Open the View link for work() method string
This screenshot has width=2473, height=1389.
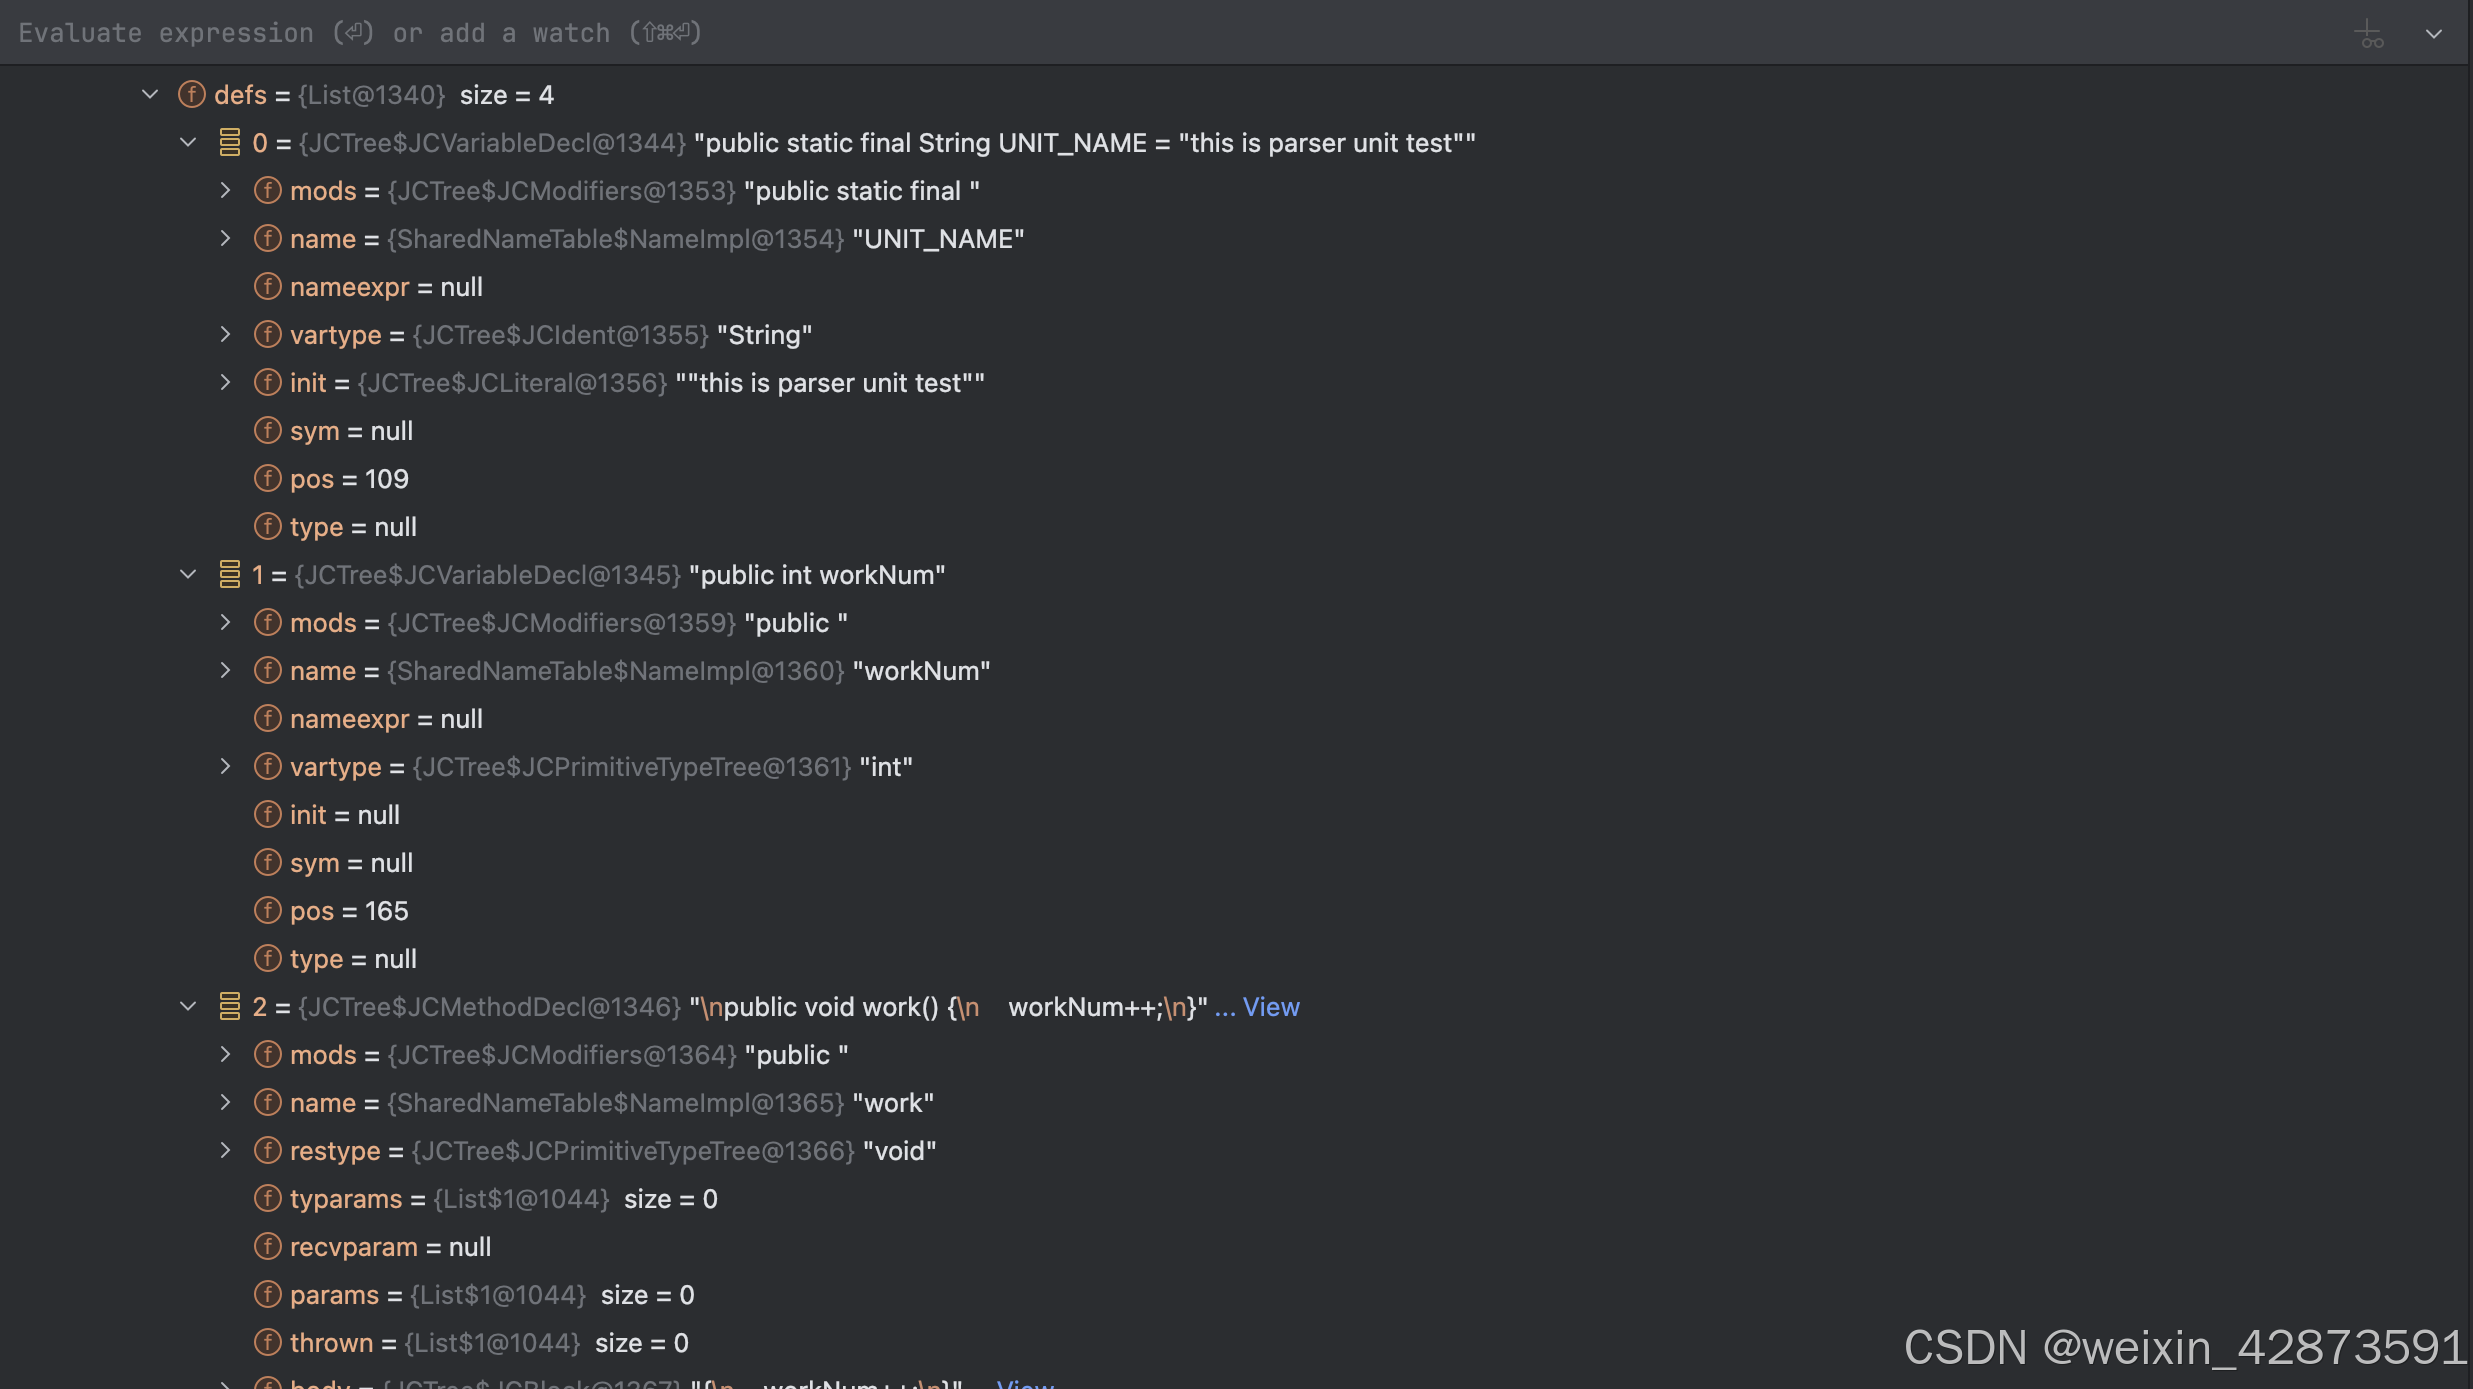click(x=1273, y=1006)
